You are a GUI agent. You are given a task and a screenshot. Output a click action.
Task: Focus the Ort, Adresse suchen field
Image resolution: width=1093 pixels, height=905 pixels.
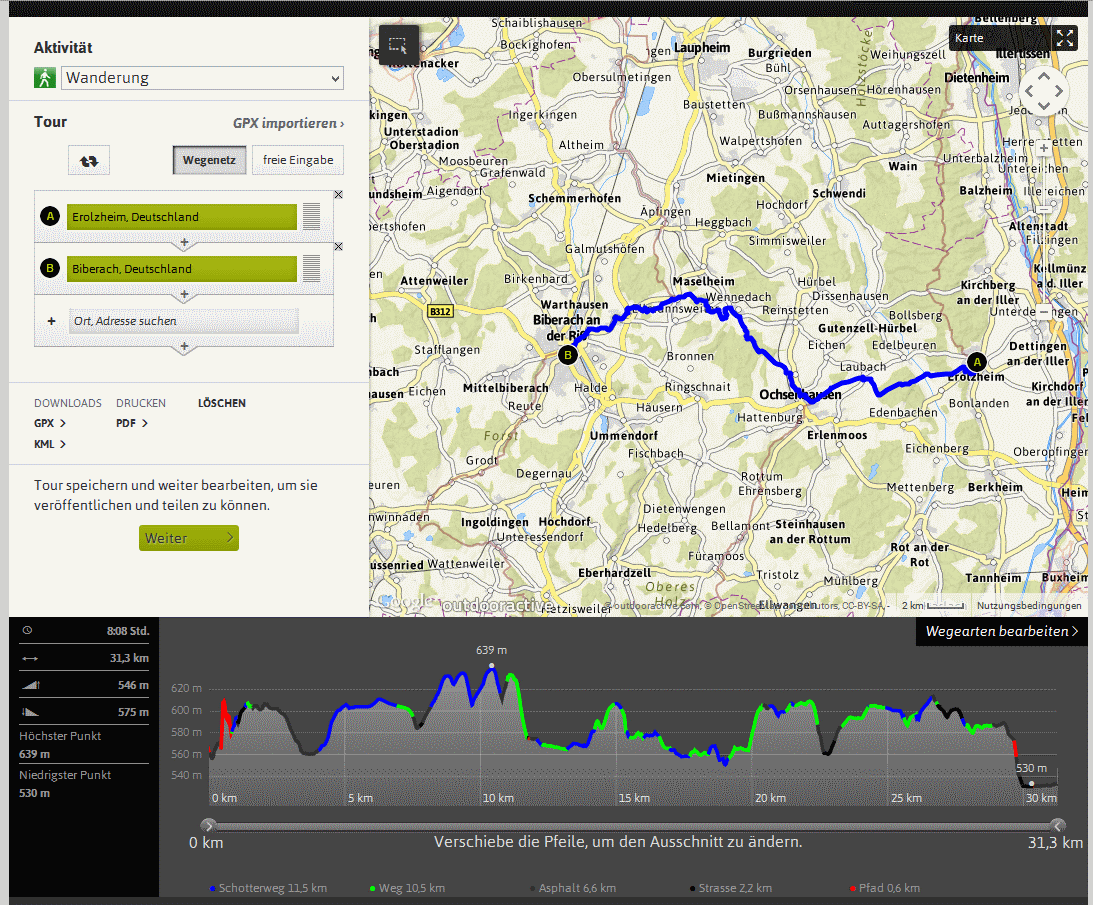pos(184,321)
